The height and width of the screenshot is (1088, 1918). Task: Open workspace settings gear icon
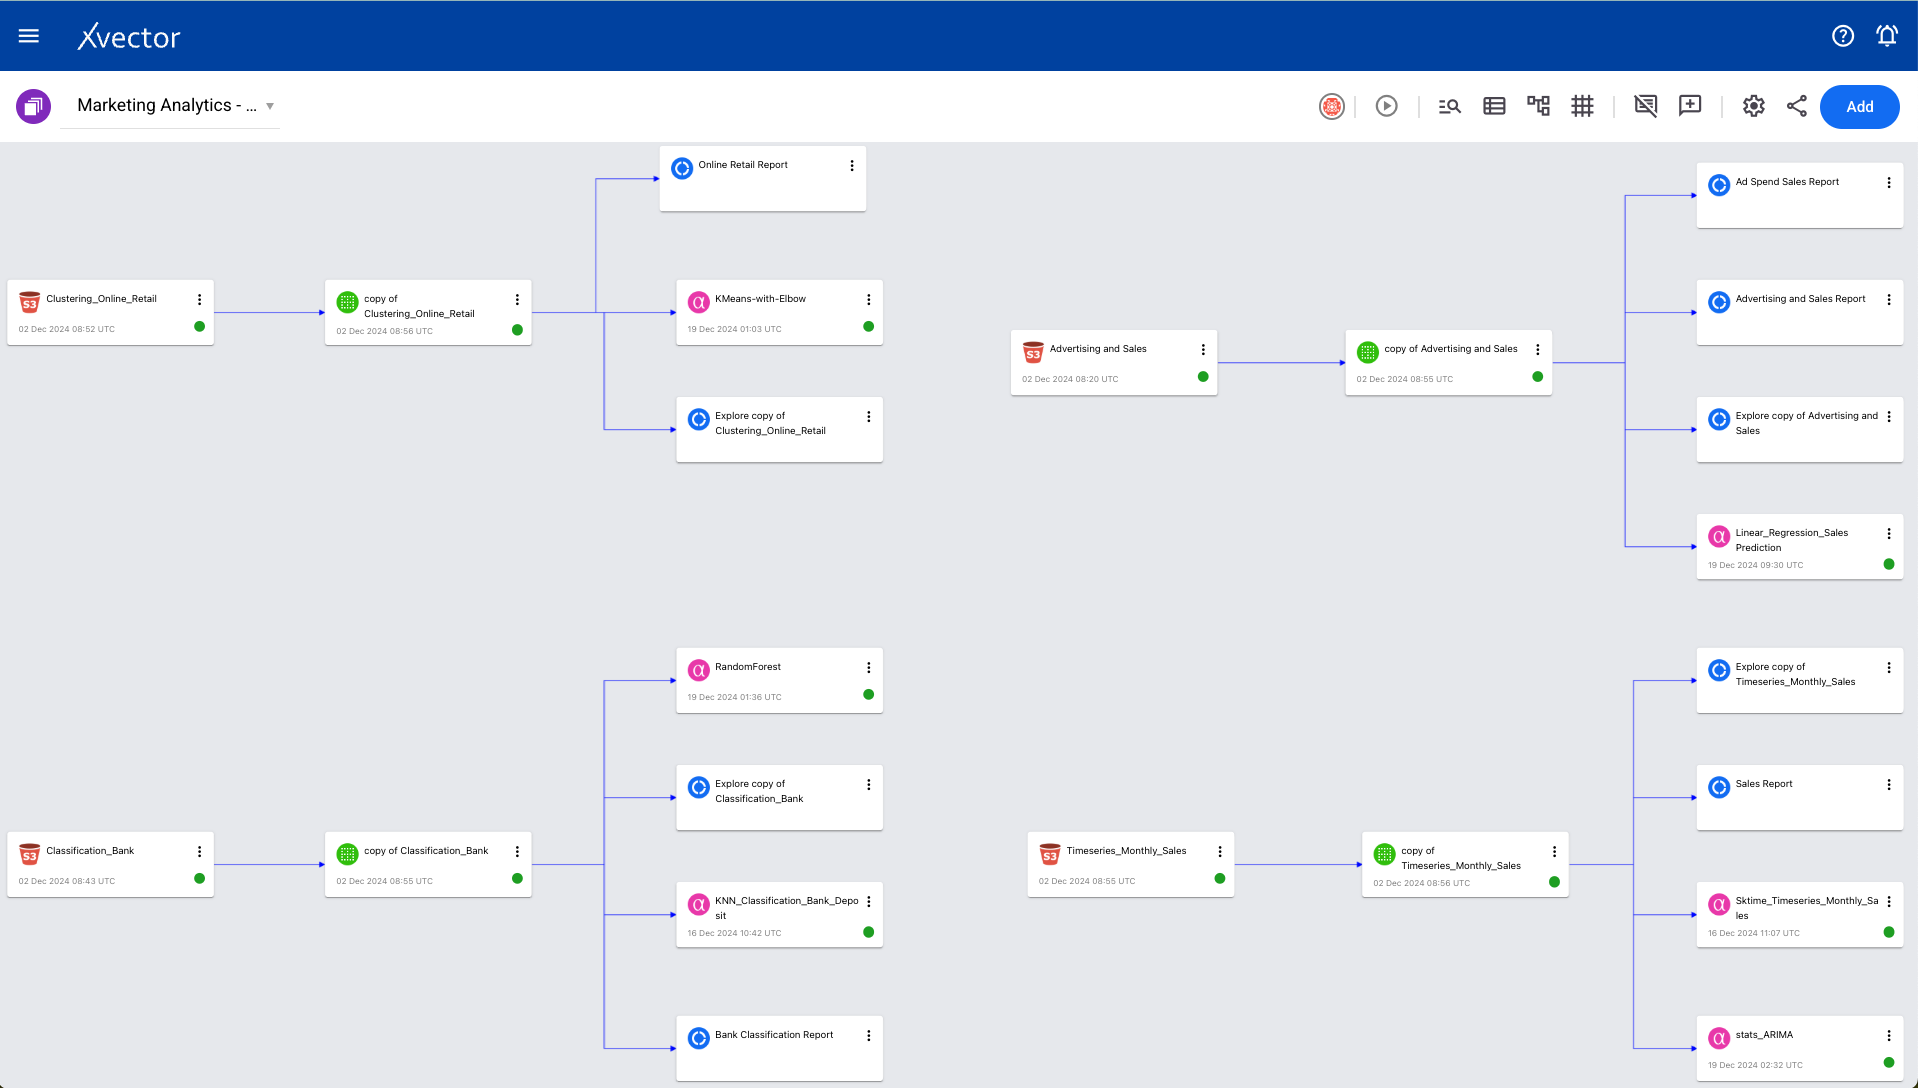tap(1753, 106)
